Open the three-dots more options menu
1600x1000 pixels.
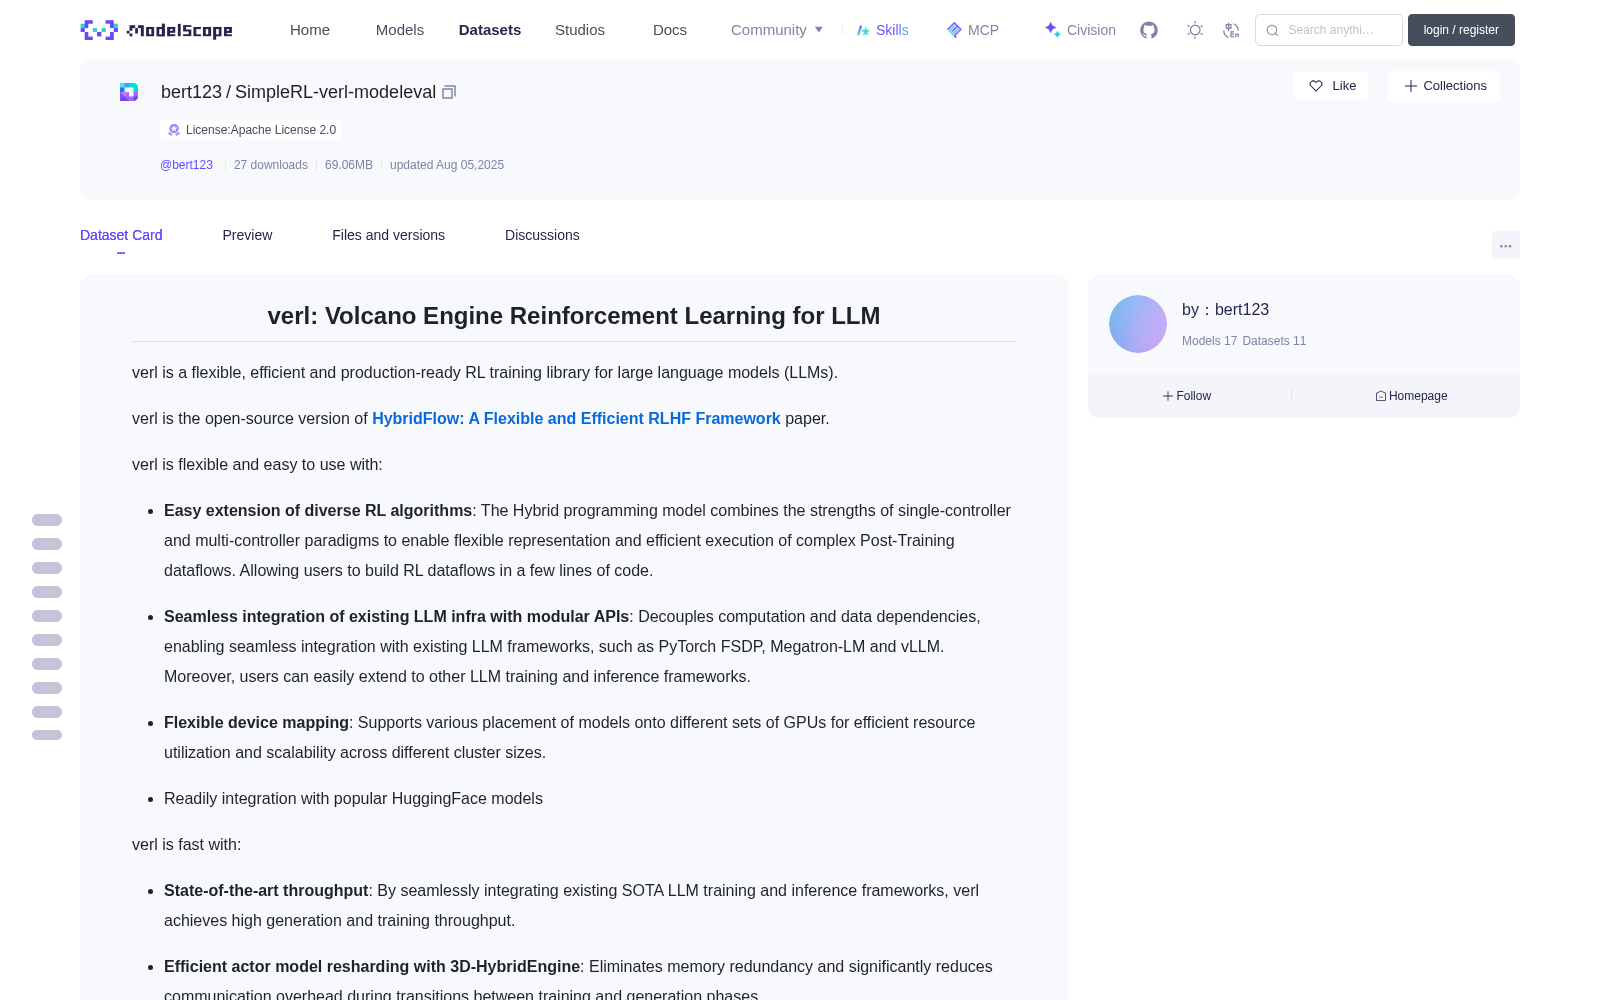click(x=1506, y=245)
